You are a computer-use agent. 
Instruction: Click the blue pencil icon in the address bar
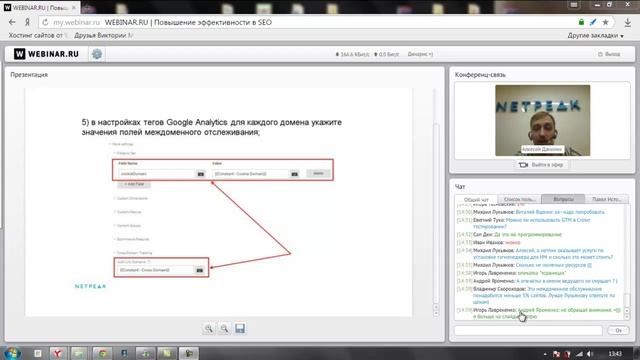(x=593, y=22)
